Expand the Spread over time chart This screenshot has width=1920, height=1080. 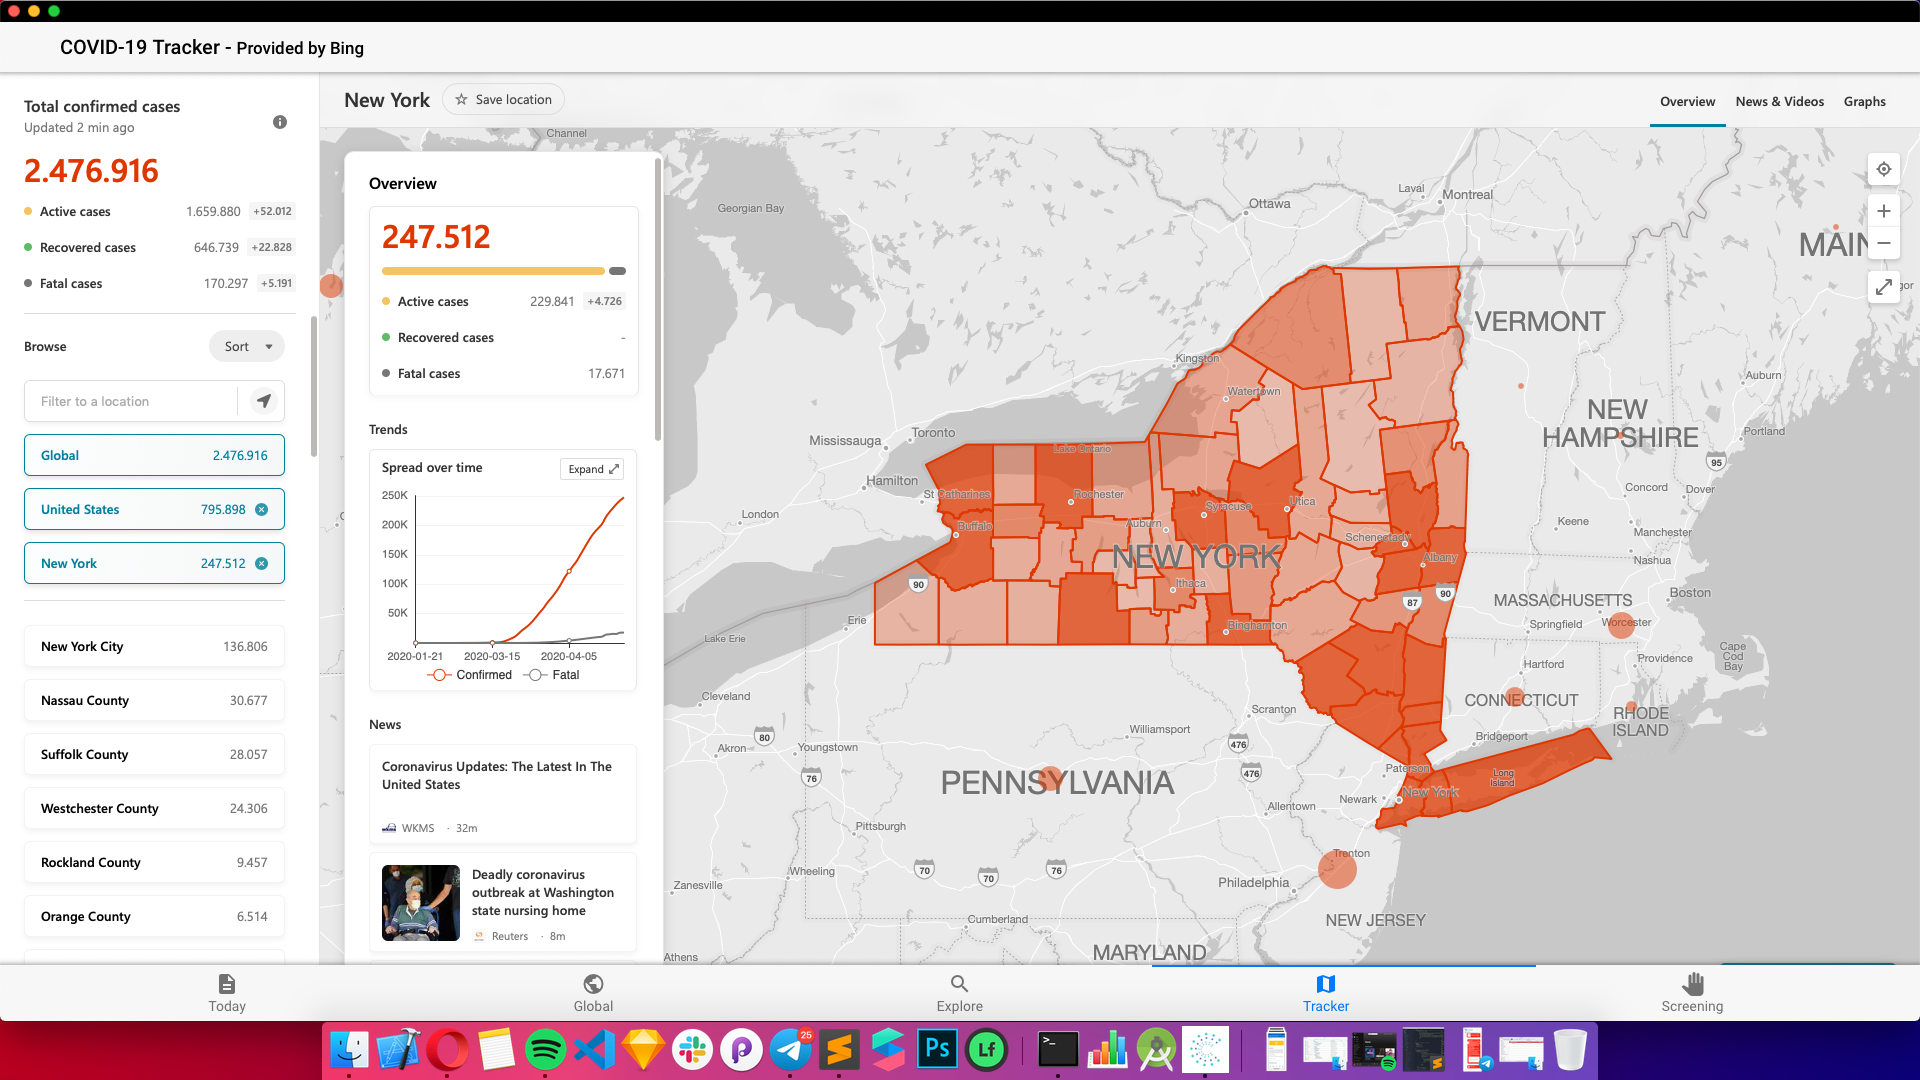tap(594, 469)
